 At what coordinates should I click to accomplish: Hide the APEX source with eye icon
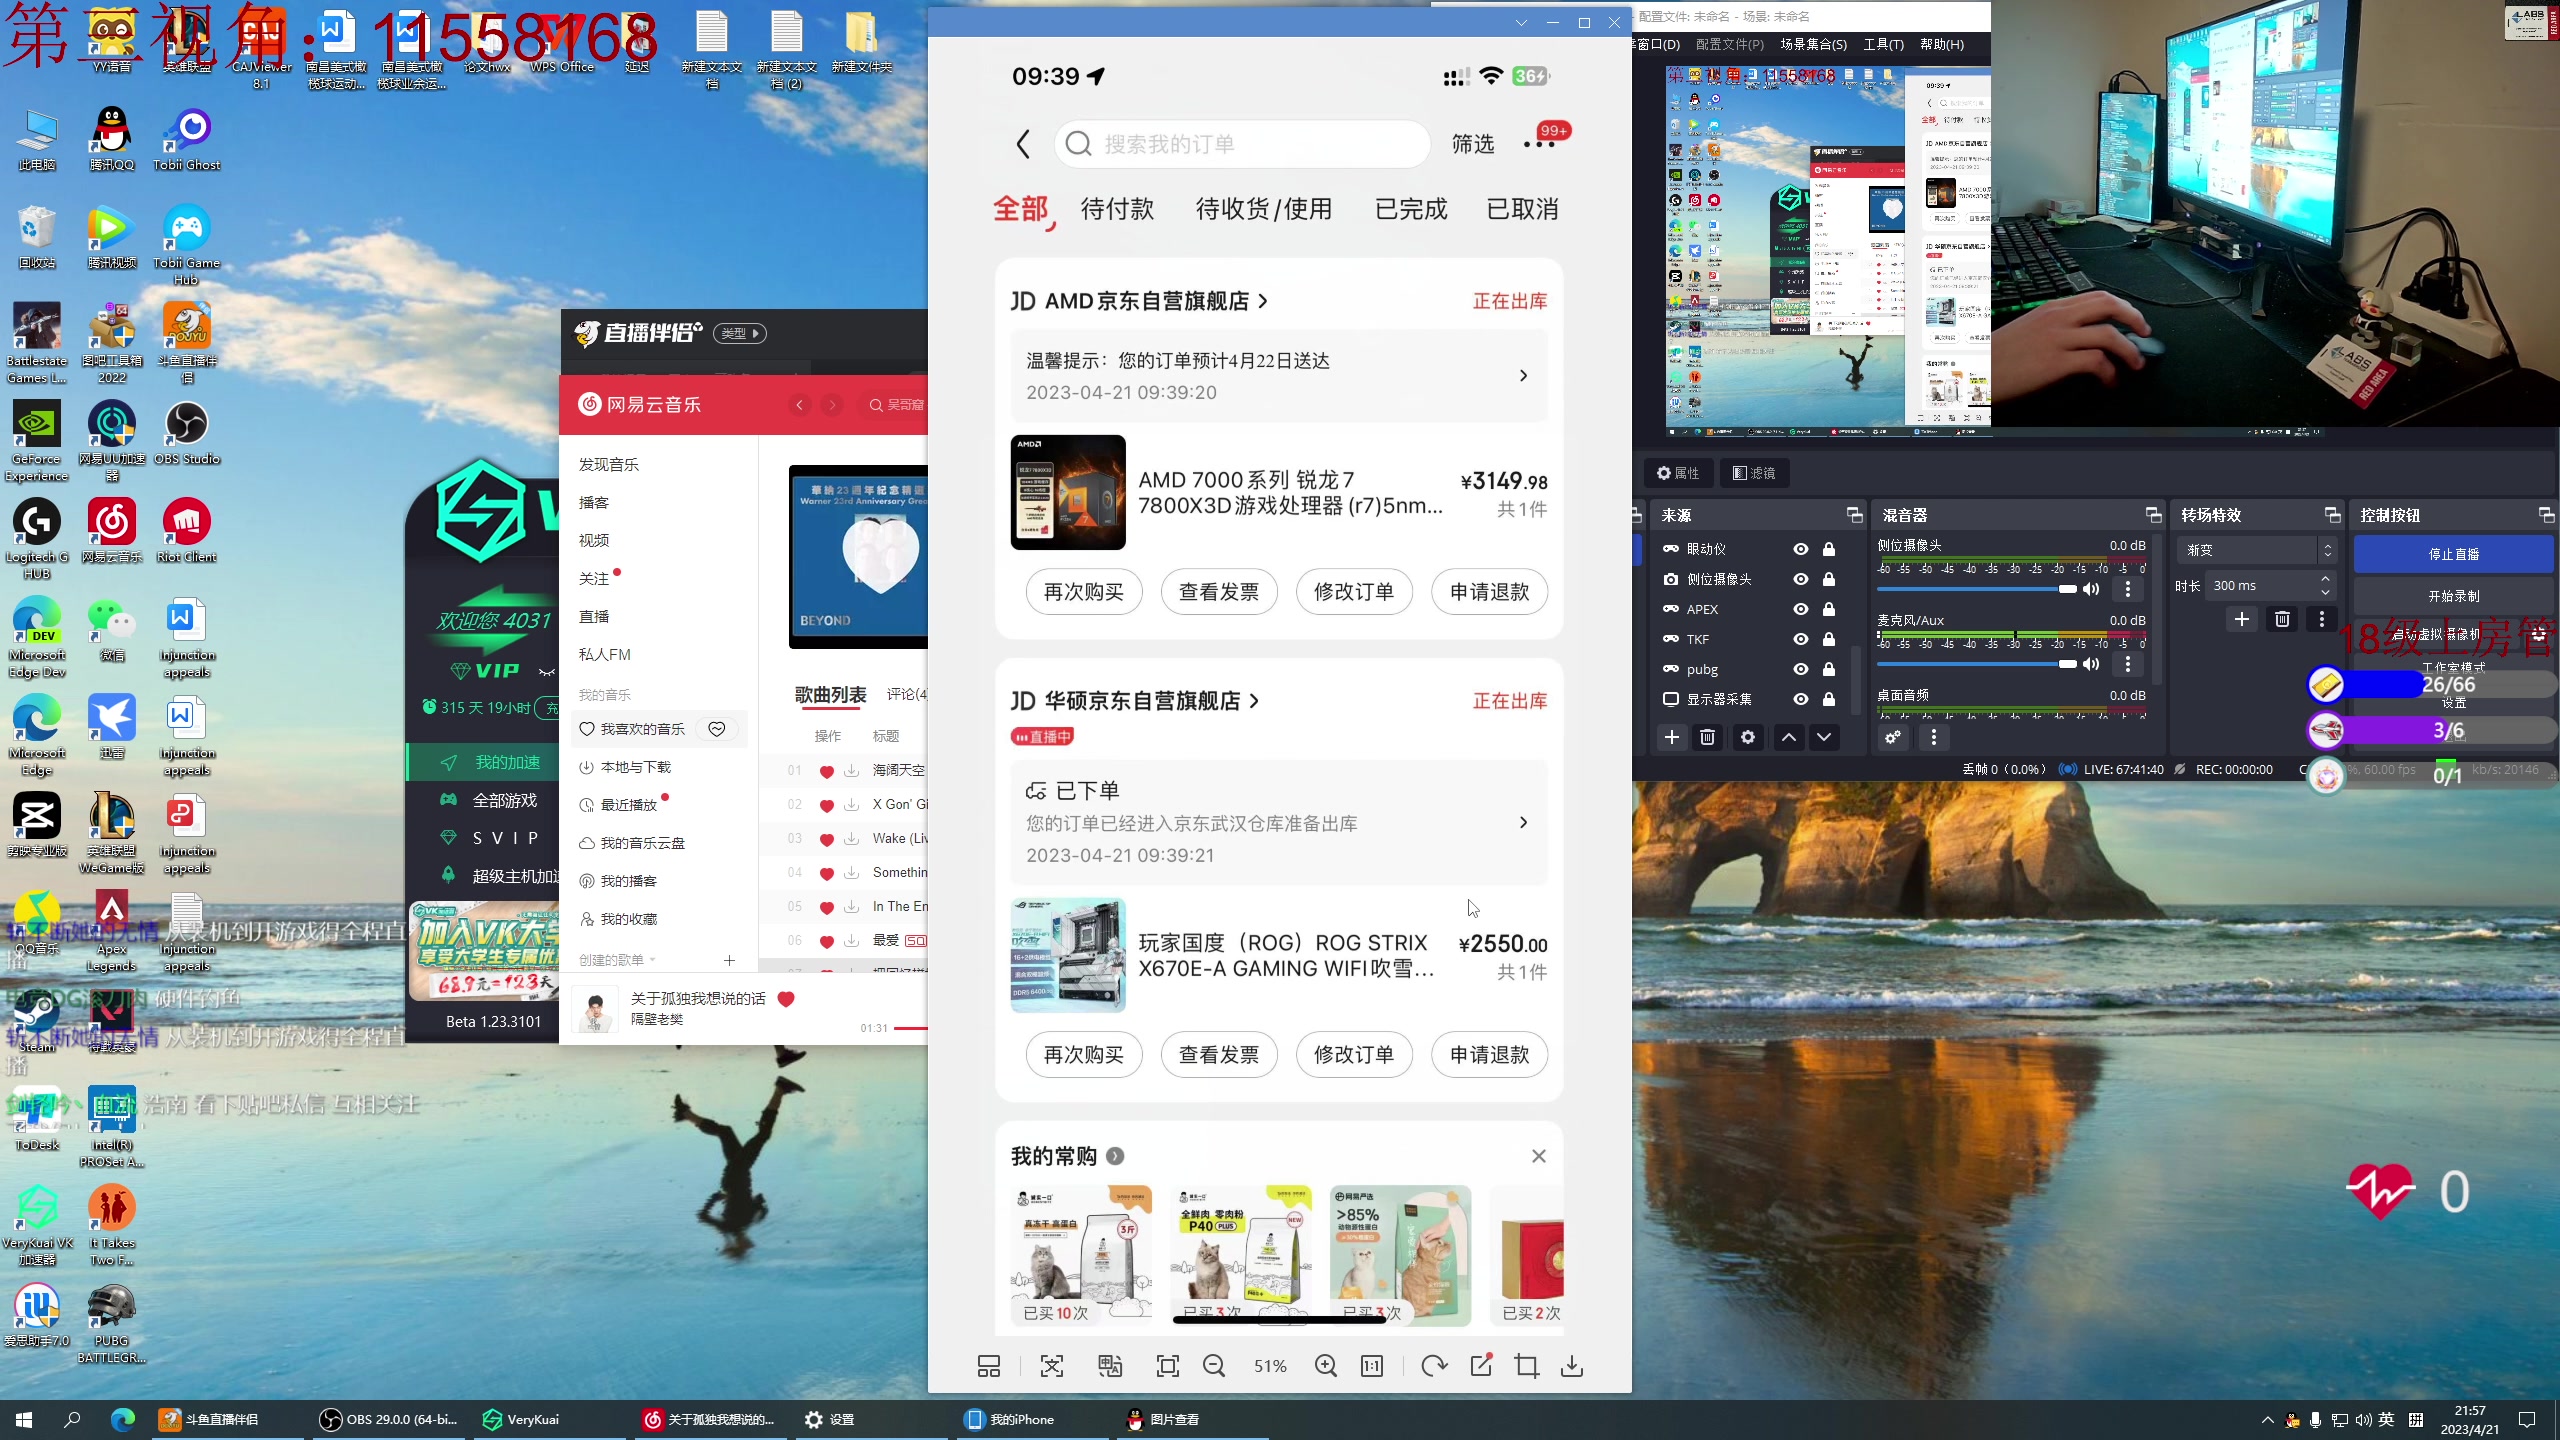point(1800,609)
